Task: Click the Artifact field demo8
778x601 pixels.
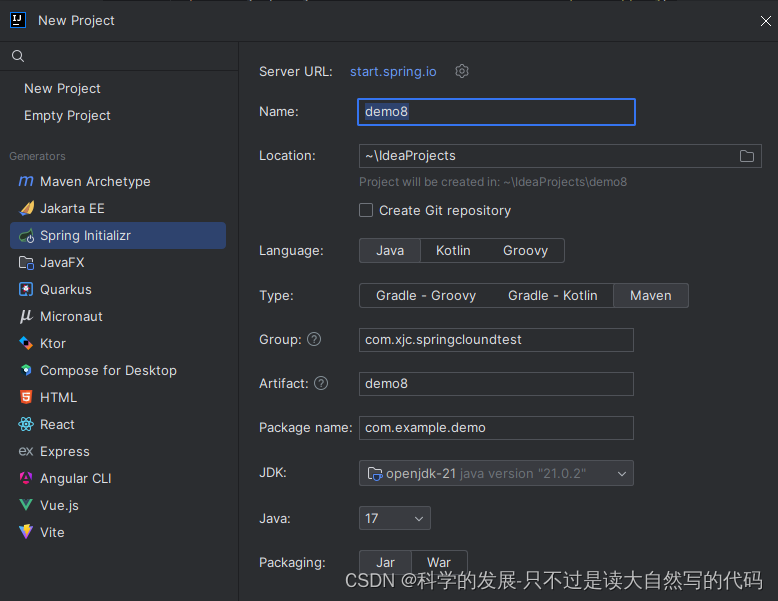Action: pyautogui.click(x=496, y=384)
